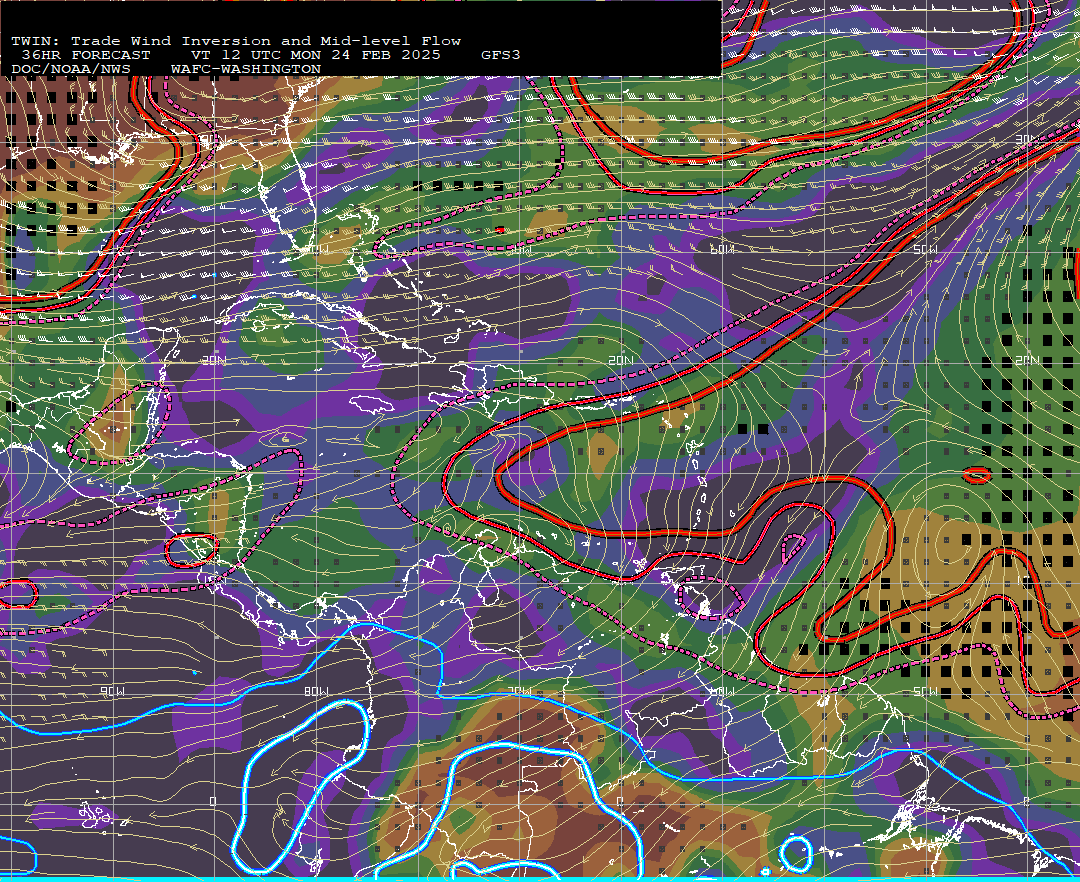Click the "GFS3" model label
The height and width of the screenshot is (882, 1080).
click(500, 55)
